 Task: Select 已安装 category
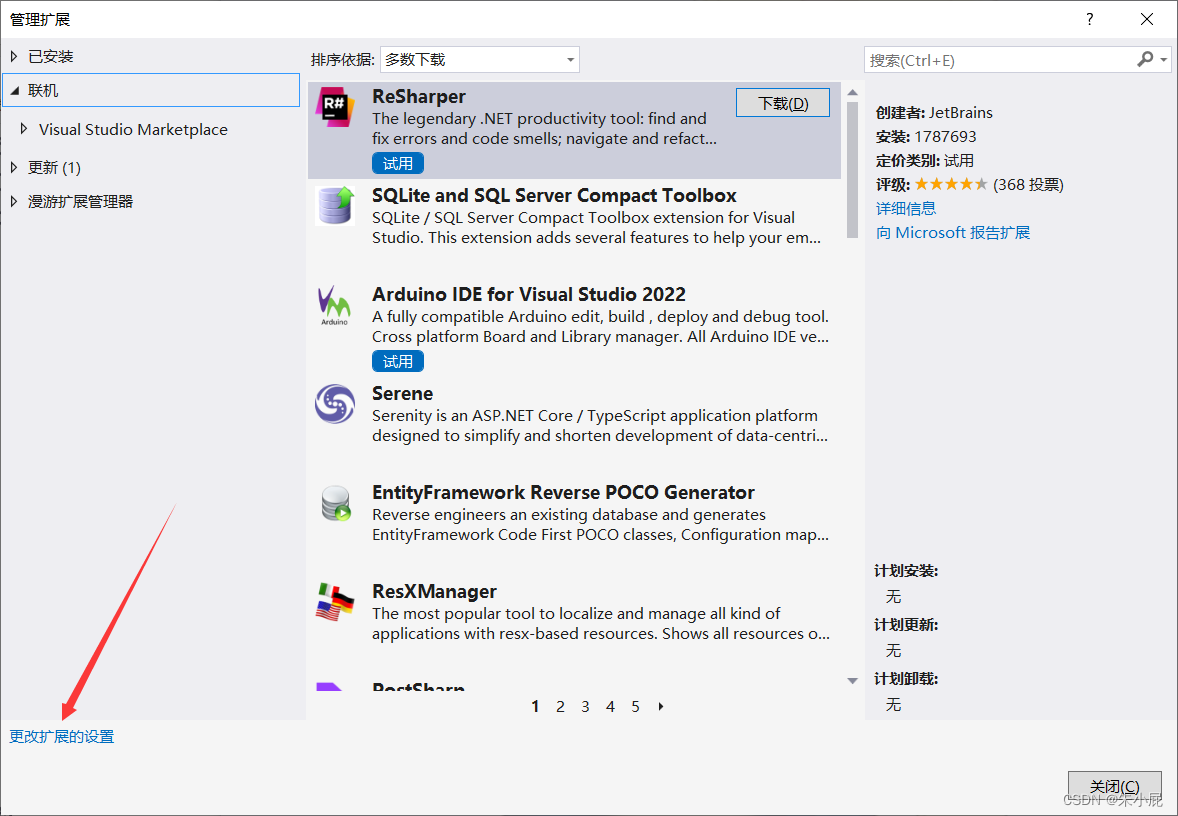[x=50, y=56]
